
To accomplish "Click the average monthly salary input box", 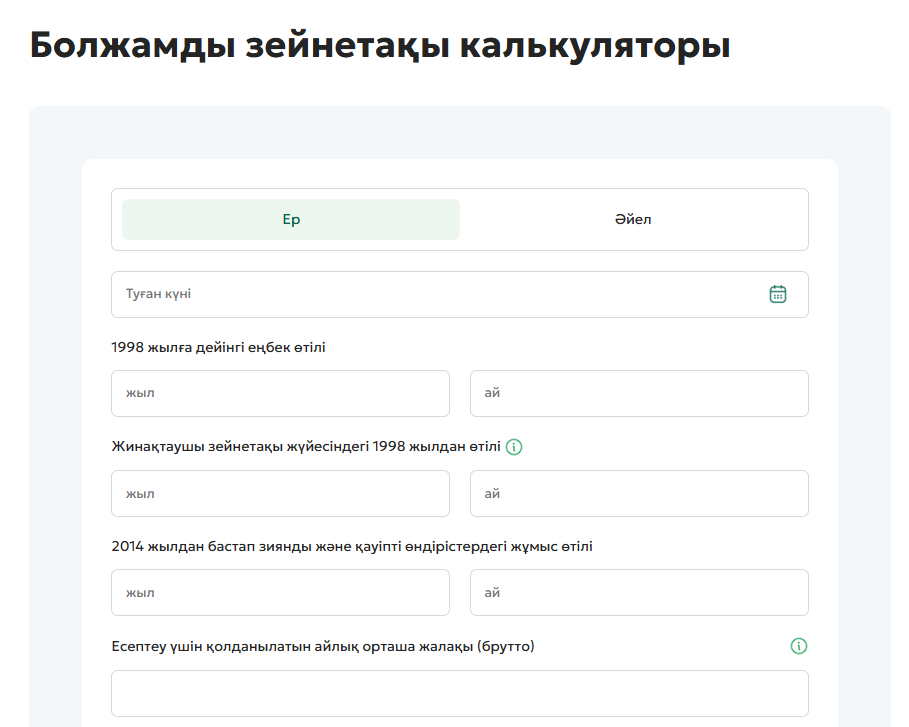I will [x=459, y=693].
